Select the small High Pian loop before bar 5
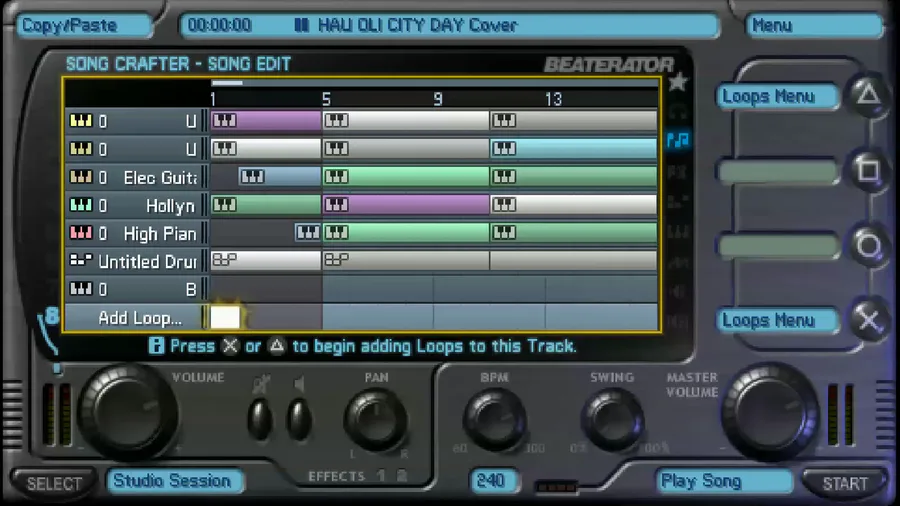900x506 pixels. coord(308,232)
